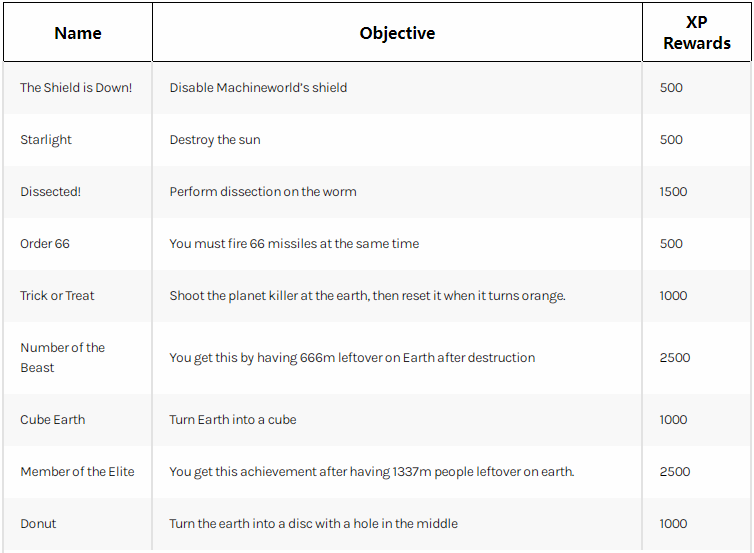Select Member of the Elite name cell

tap(77, 471)
